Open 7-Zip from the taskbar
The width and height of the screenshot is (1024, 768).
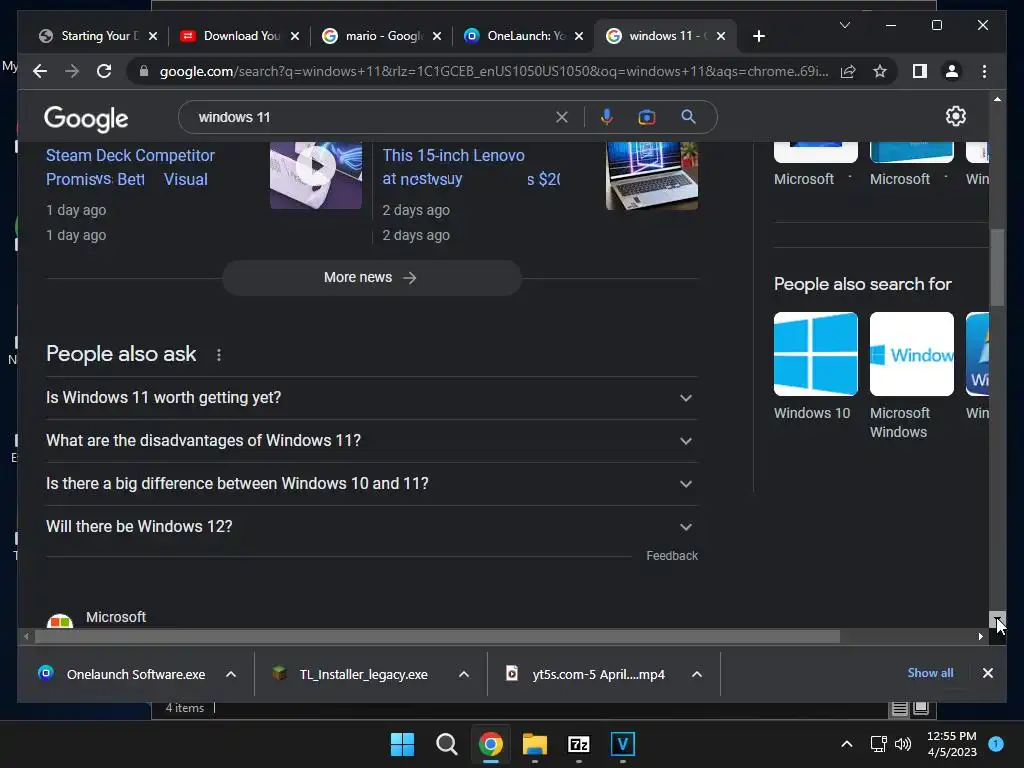579,744
